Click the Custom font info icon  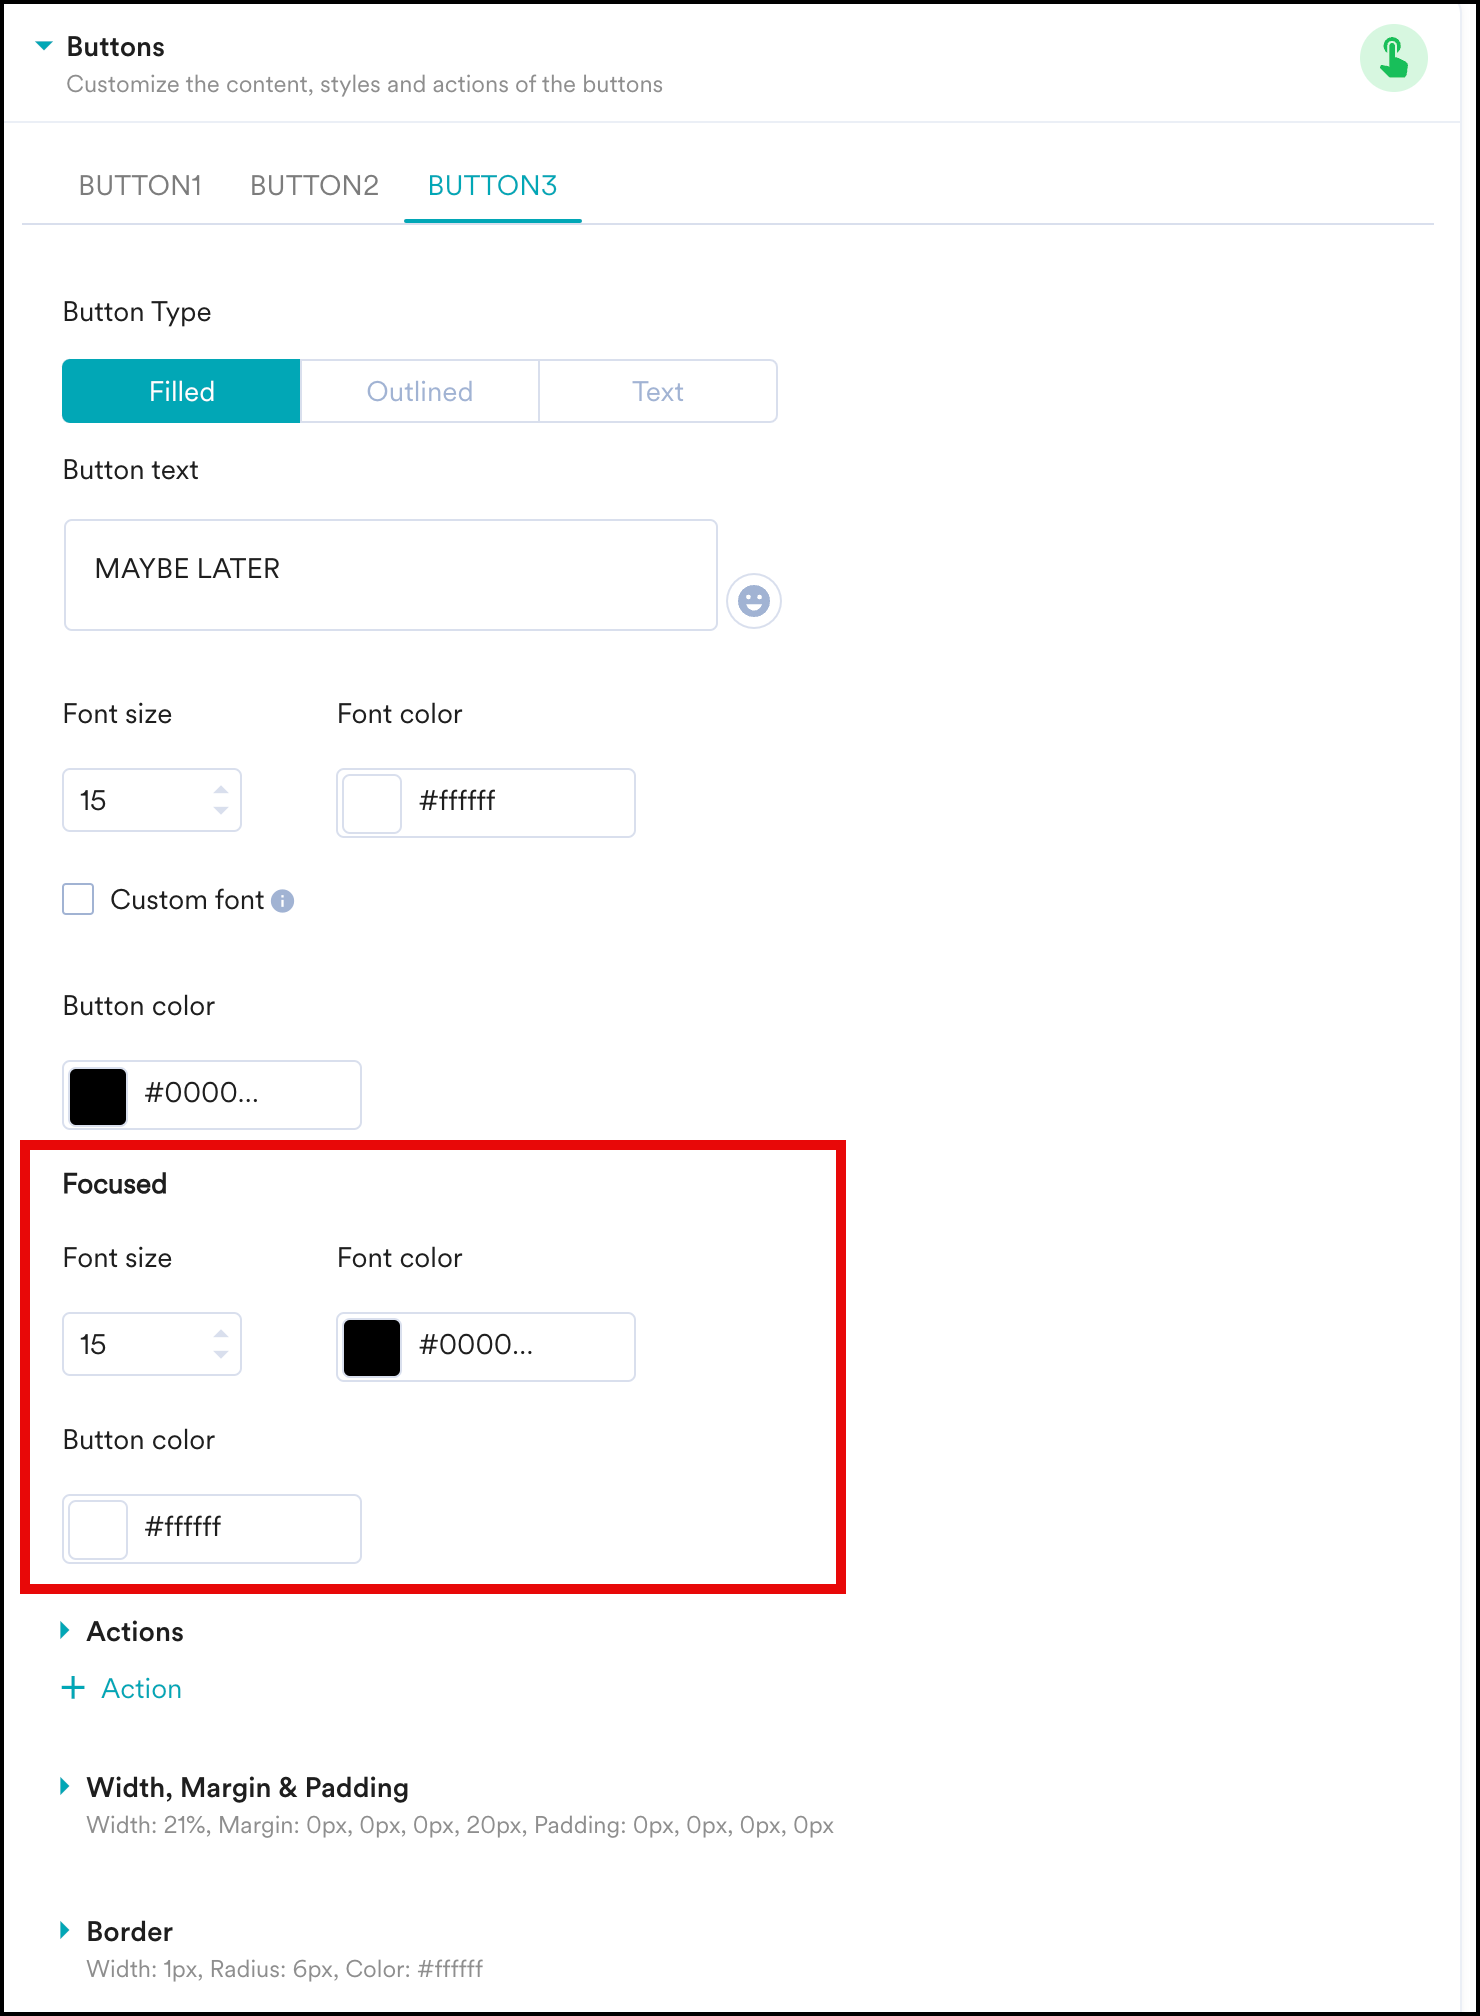coord(283,901)
